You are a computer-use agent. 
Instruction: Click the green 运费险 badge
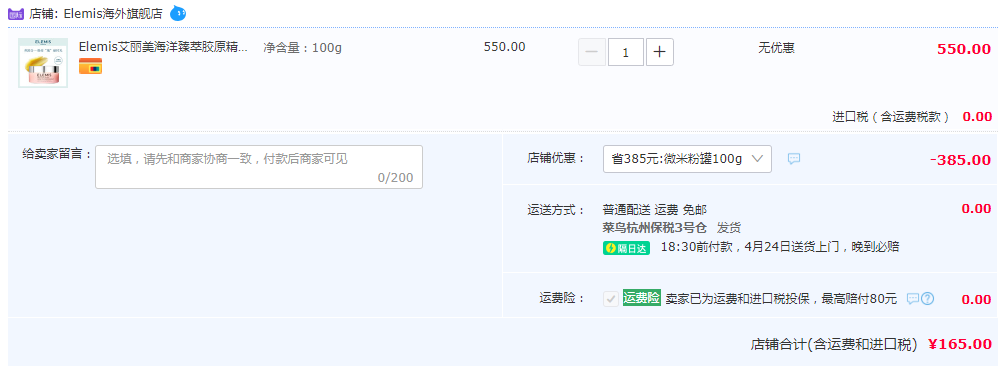coord(642,298)
